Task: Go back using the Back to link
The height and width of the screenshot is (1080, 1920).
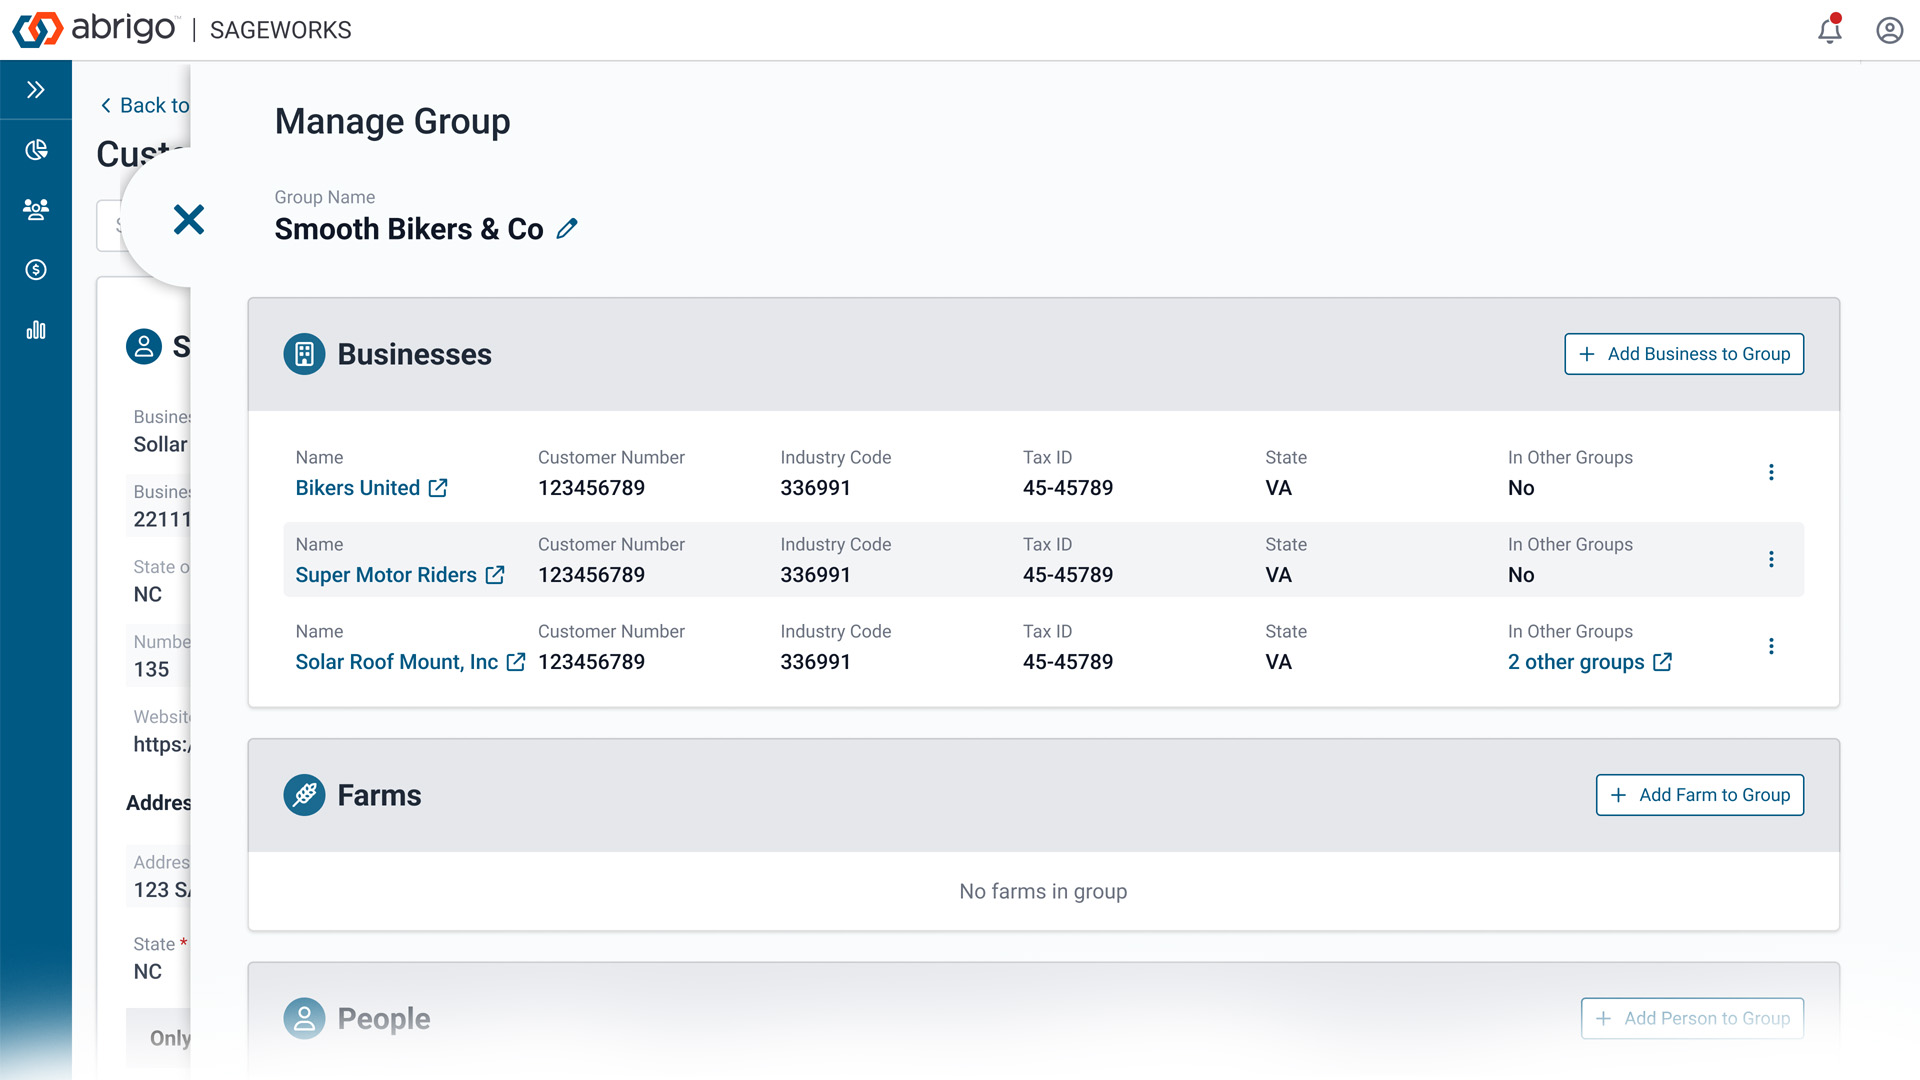Action: coord(145,105)
